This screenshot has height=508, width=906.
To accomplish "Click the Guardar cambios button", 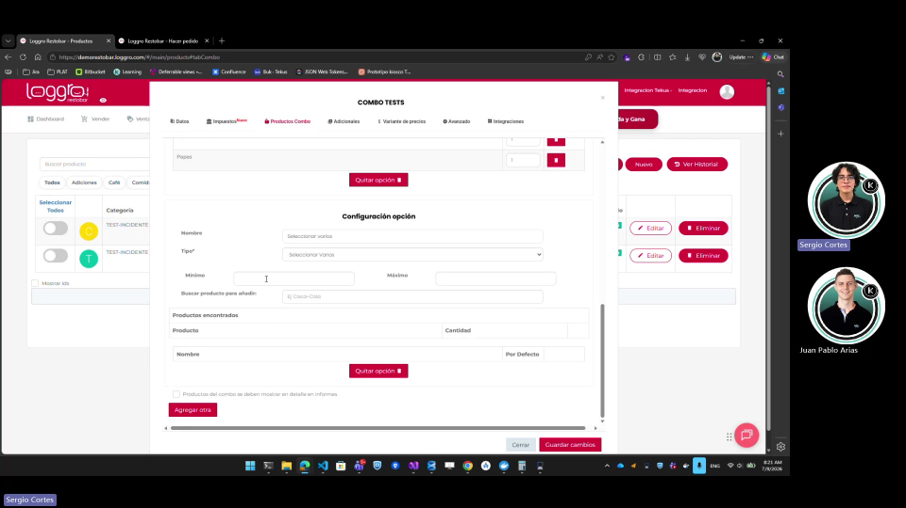I will (x=570, y=444).
